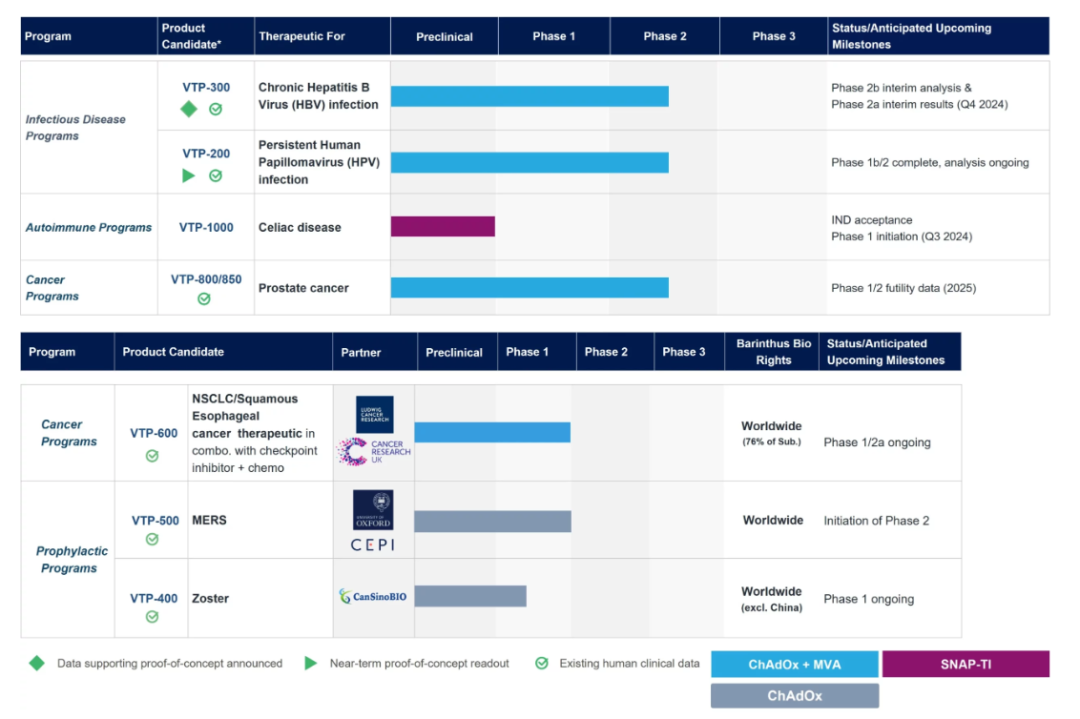Click the Cancer Research UK logo
This screenshot has width=1080, height=719.
[x=374, y=452]
